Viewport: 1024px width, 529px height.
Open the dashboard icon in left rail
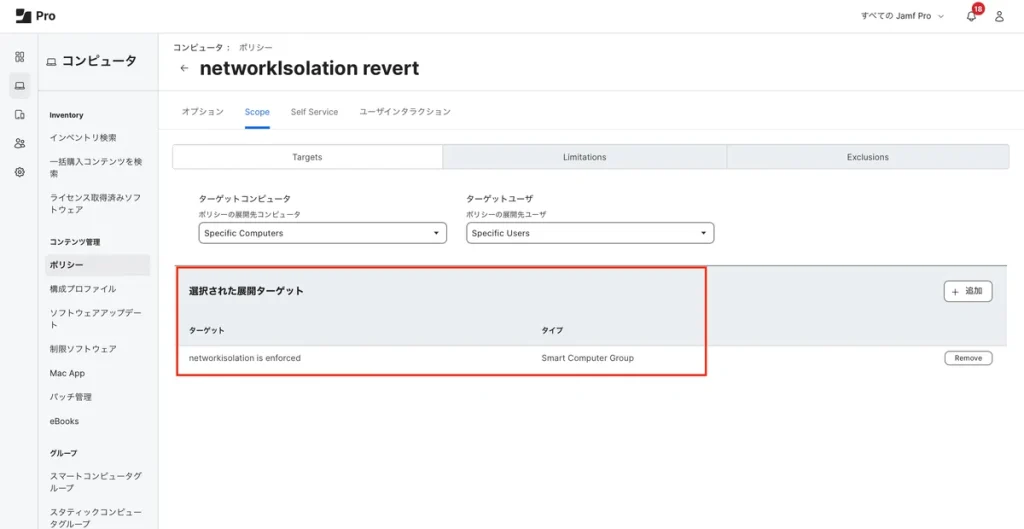tap(19, 57)
